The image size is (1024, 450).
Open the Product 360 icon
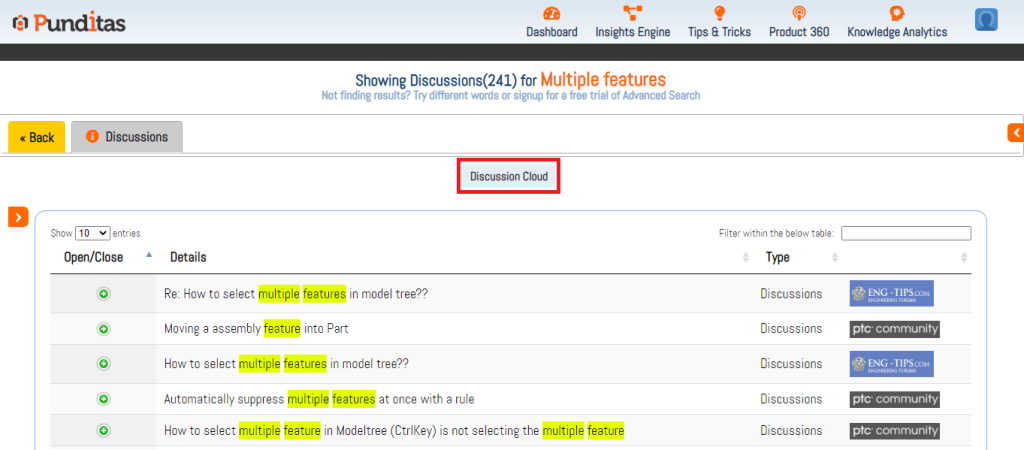(x=798, y=14)
